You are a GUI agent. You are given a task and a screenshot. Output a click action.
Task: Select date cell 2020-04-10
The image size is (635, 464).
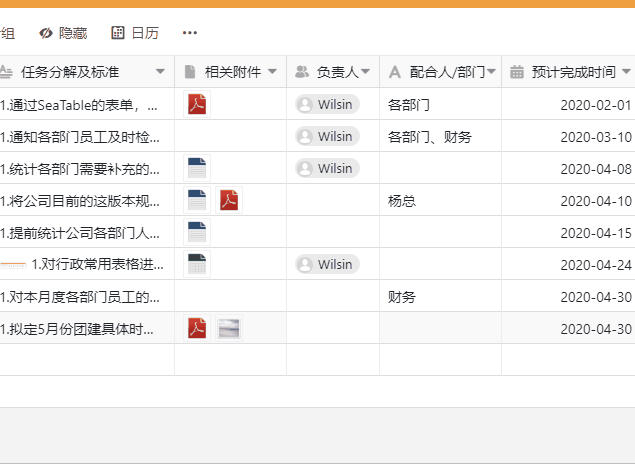click(569, 200)
